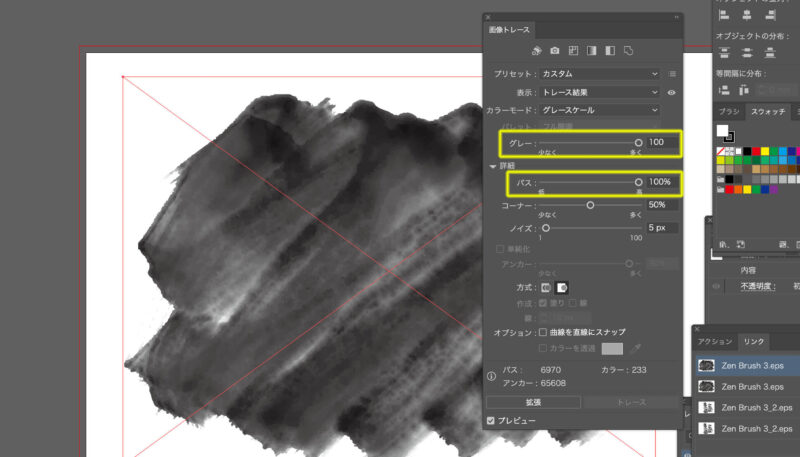Click the 拡張 button
Image resolution: width=800 pixels, height=457 pixels.
pos(533,402)
